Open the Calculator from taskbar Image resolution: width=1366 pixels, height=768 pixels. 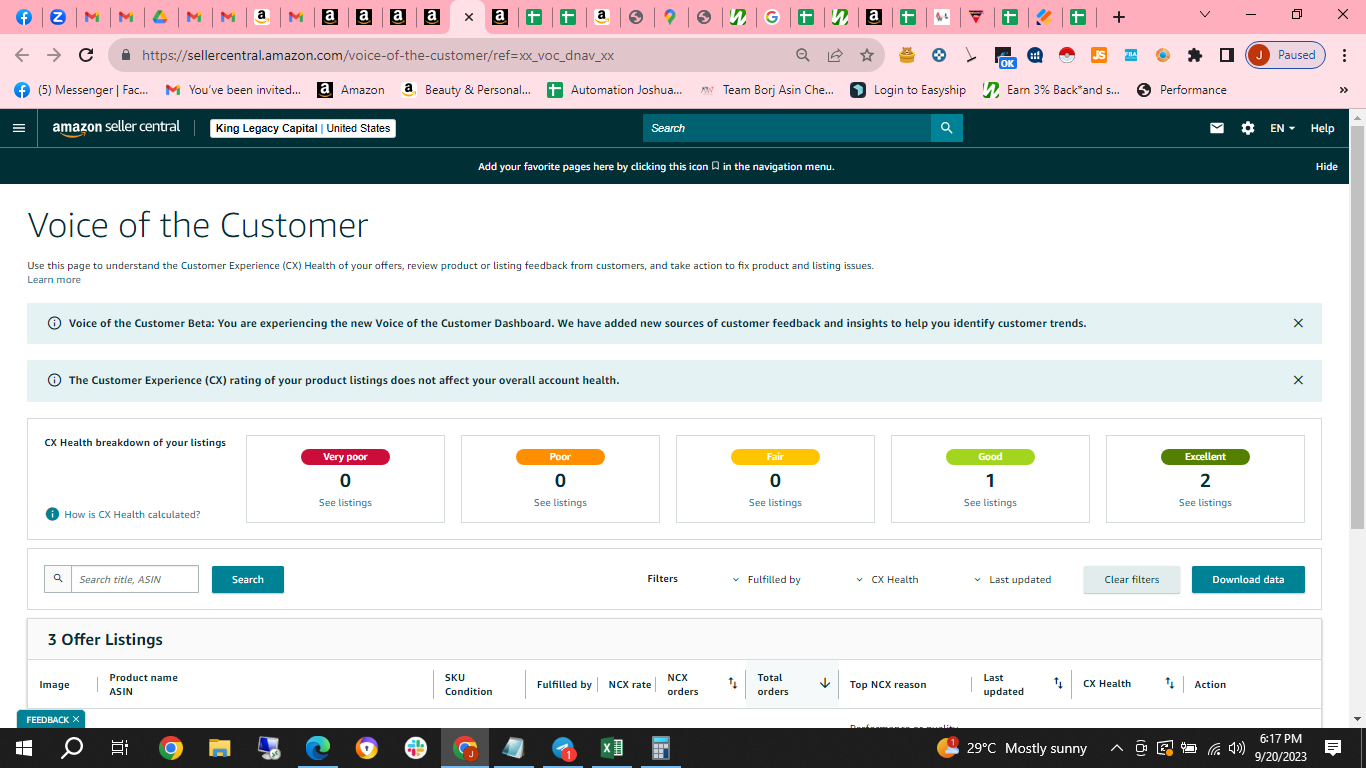click(x=661, y=747)
